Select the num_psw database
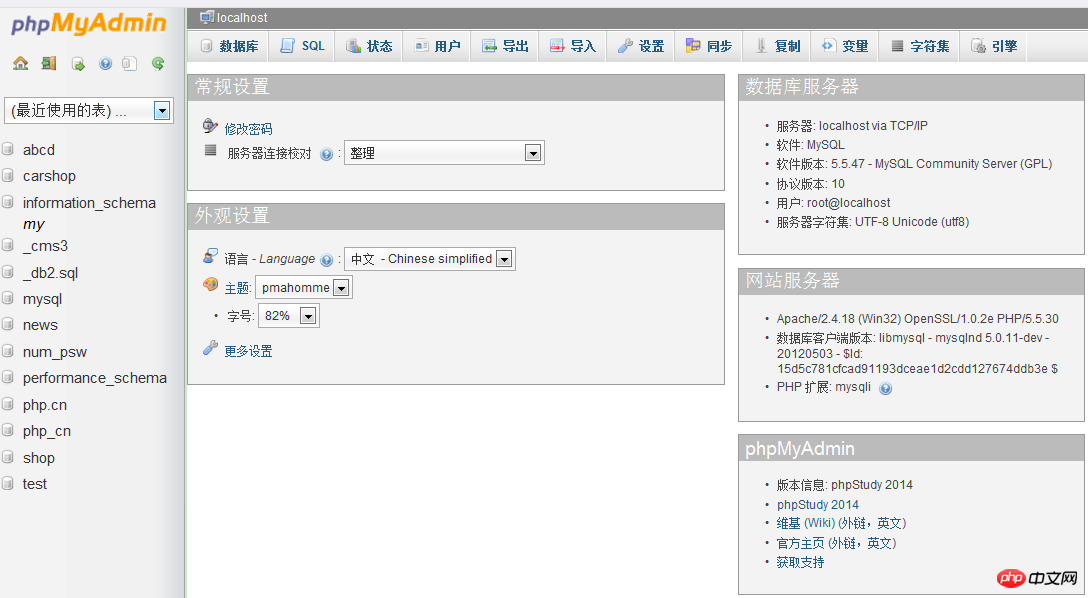 point(55,352)
